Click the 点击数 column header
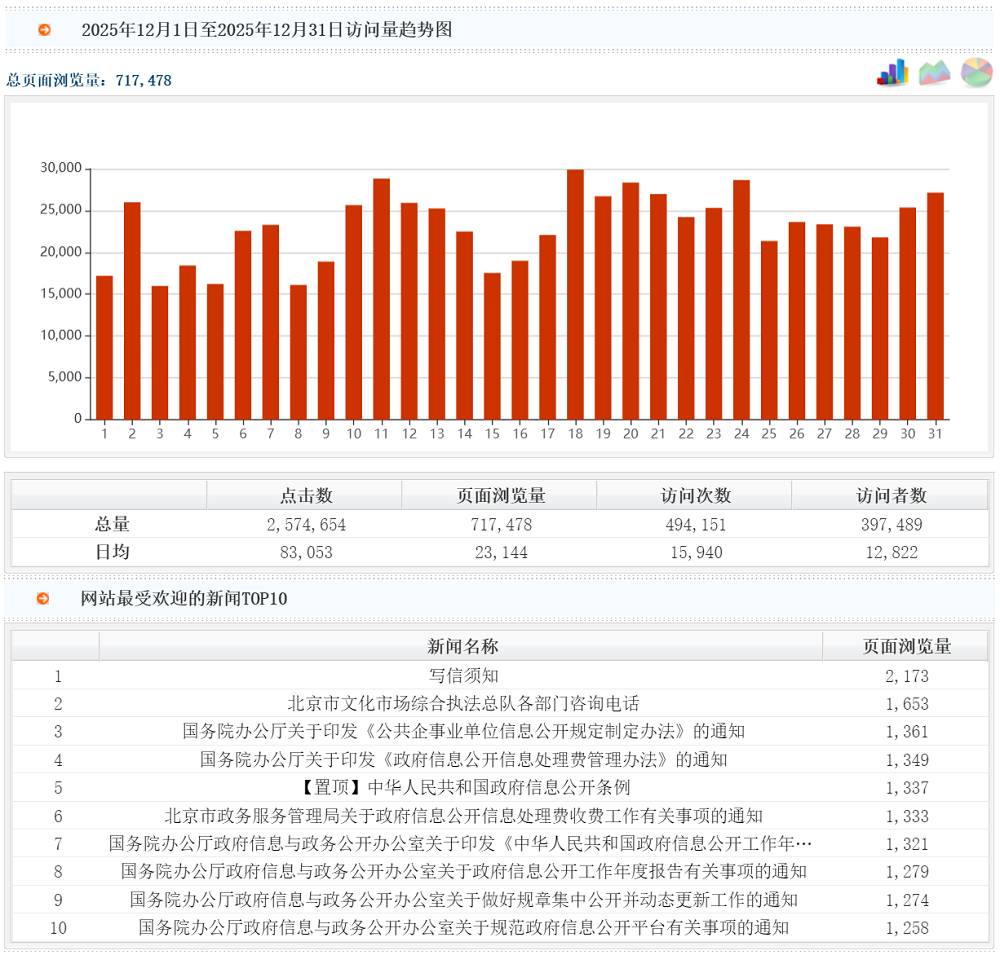 click(x=305, y=496)
